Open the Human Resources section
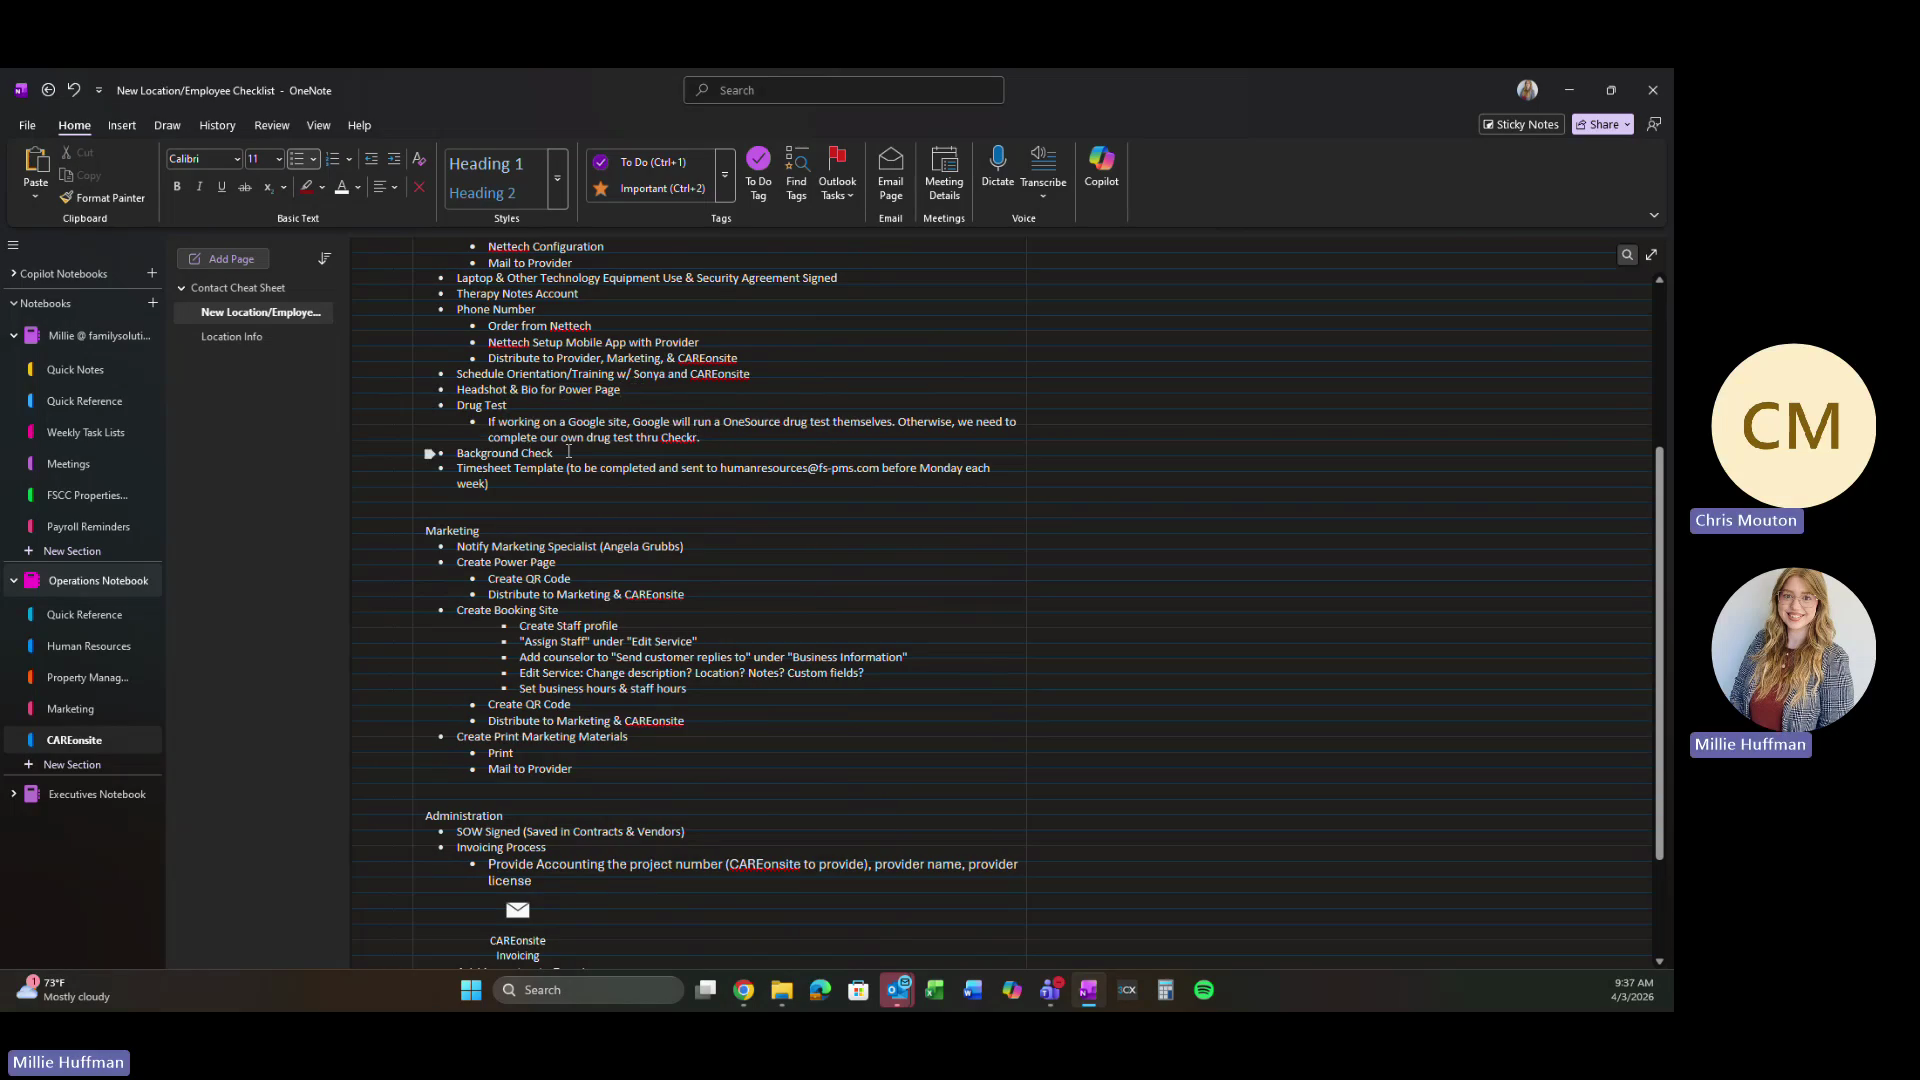The image size is (1920, 1080). coord(88,647)
